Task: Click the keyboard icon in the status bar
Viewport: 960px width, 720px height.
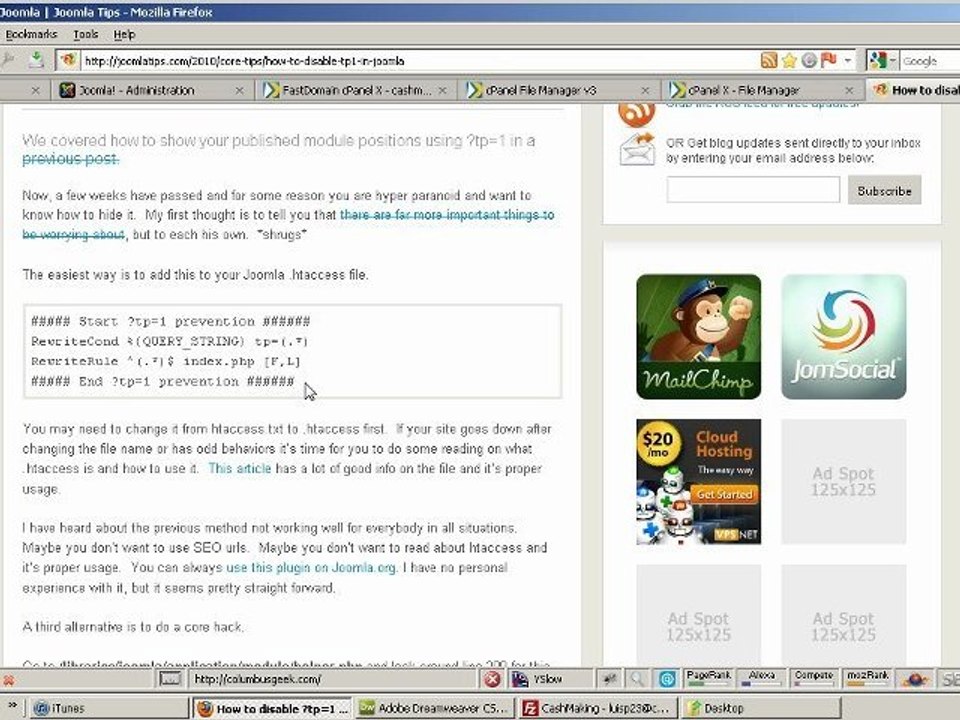Action: pyautogui.click(x=170, y=678)
